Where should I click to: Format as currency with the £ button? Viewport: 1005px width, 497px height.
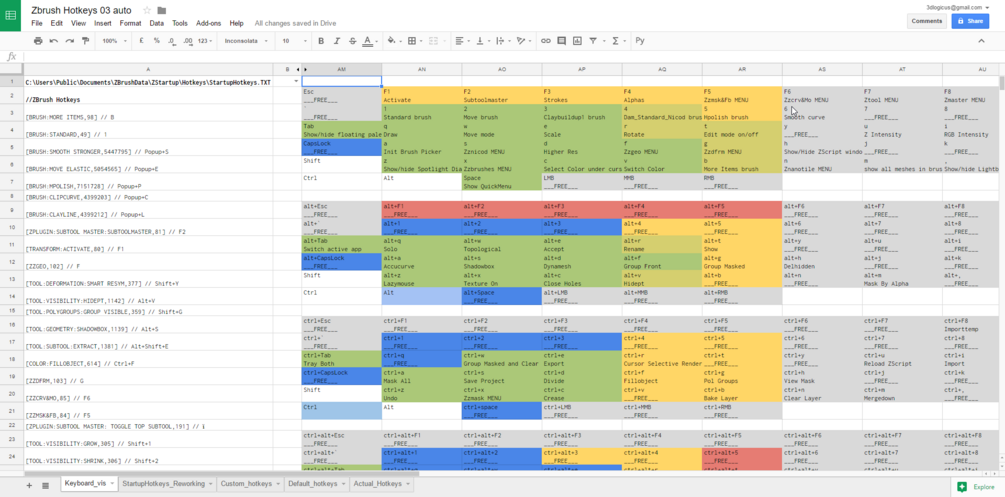click(x=141, y=41)
